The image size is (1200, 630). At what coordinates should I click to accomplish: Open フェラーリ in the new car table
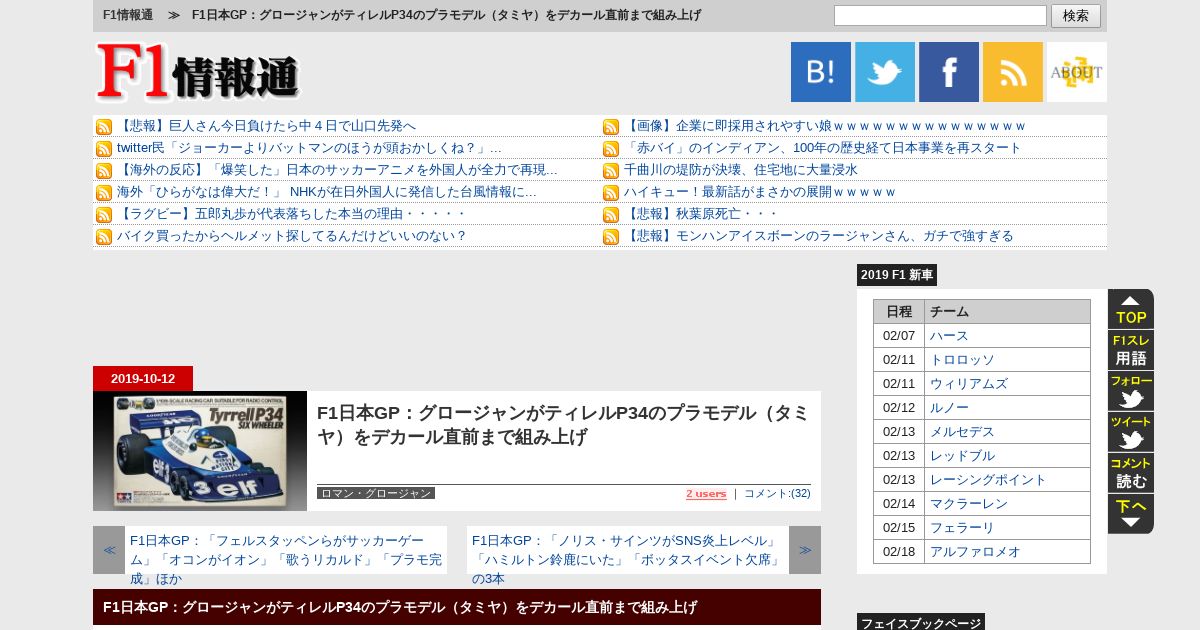click(x=962, y=528)
